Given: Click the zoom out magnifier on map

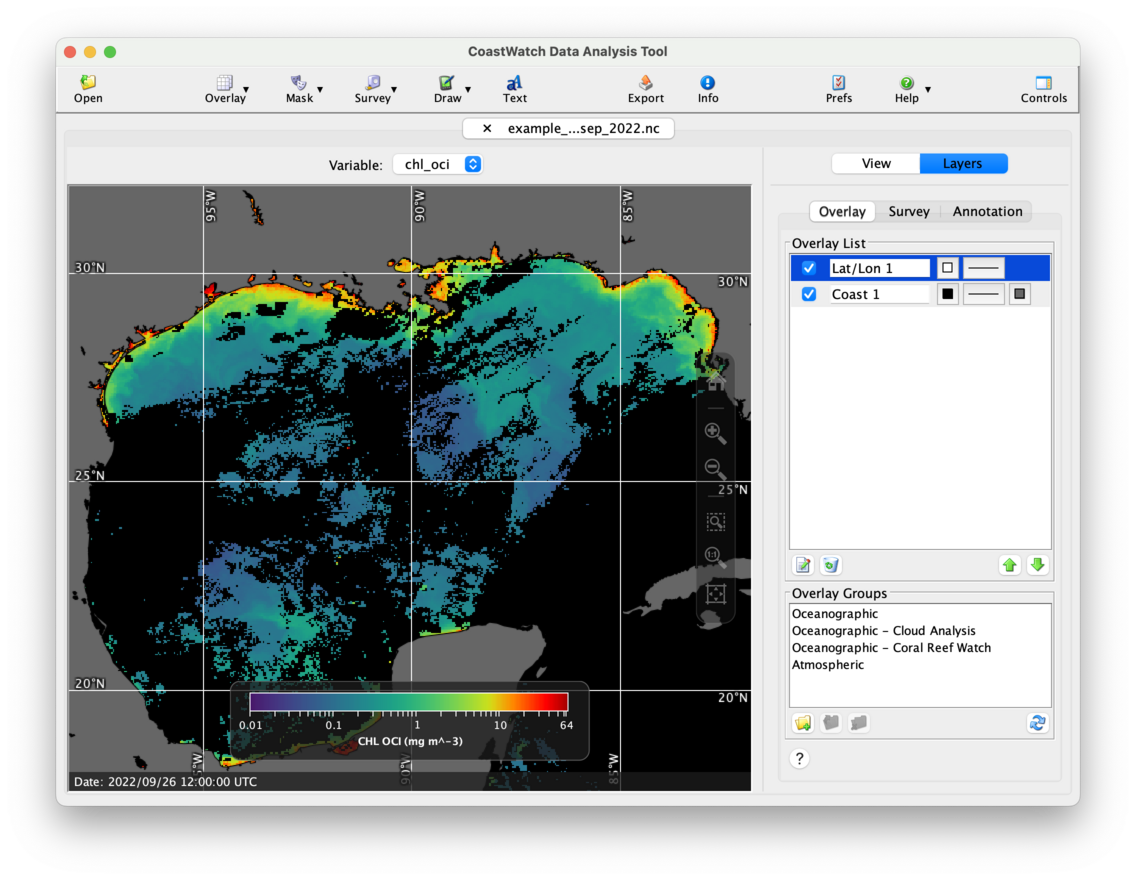Looking at the screenshot, I should 715,468.
